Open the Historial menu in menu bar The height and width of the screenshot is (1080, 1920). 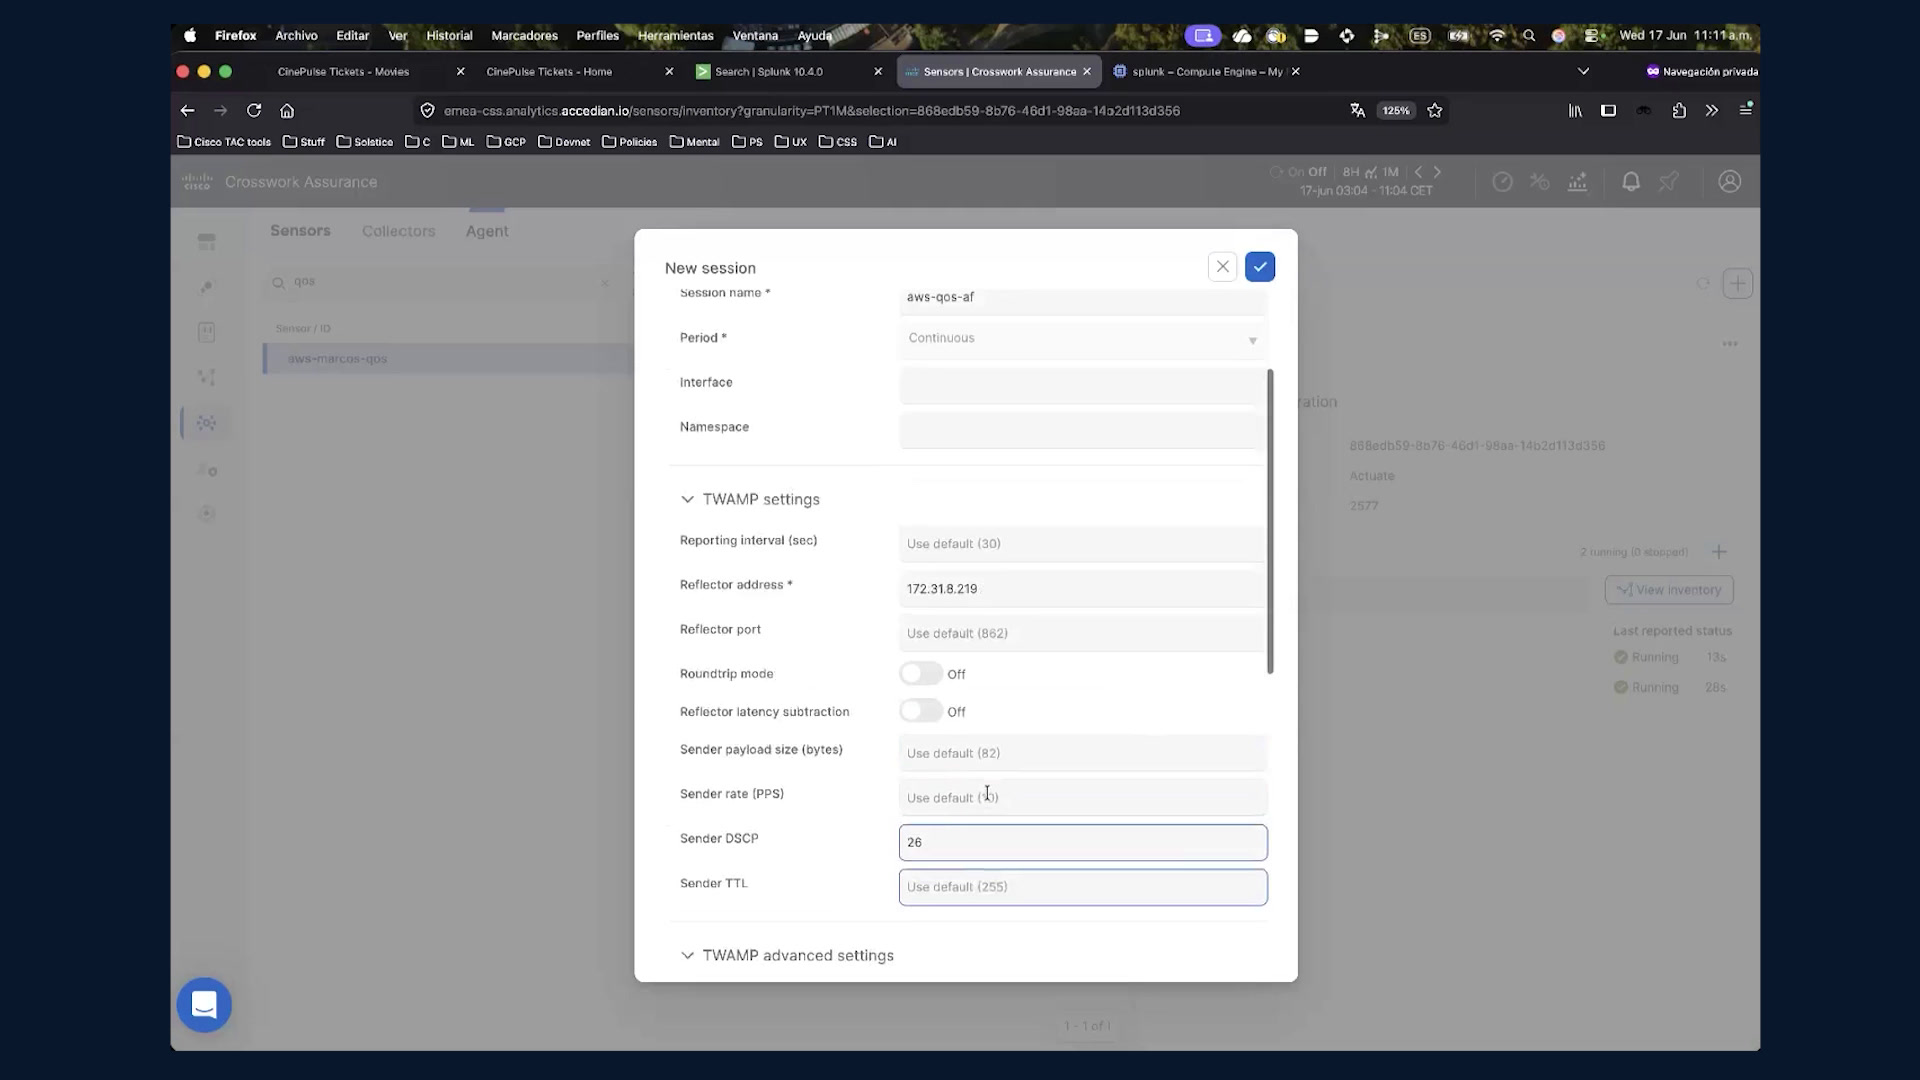449,35
